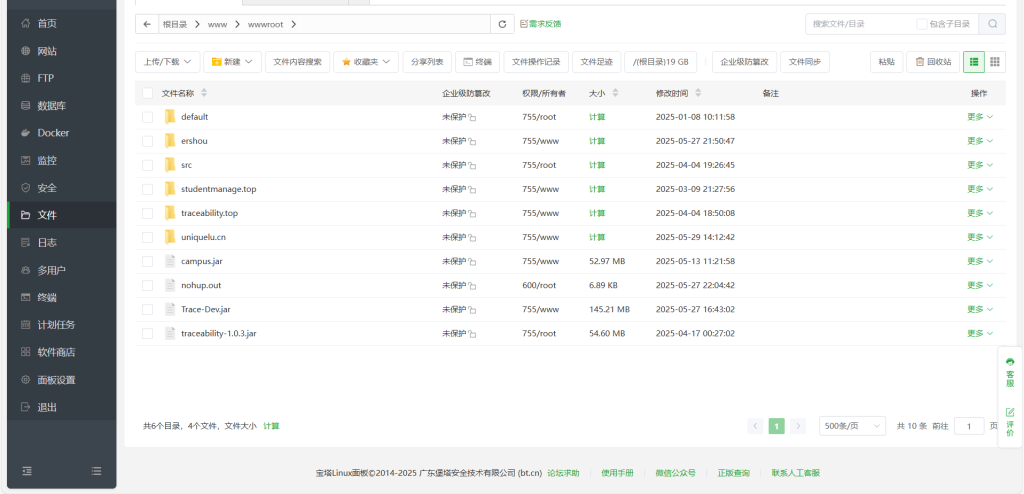The image size is (1024, 494).
Task: Open the 新建 dropdown menu
Action: coord(232,62)
